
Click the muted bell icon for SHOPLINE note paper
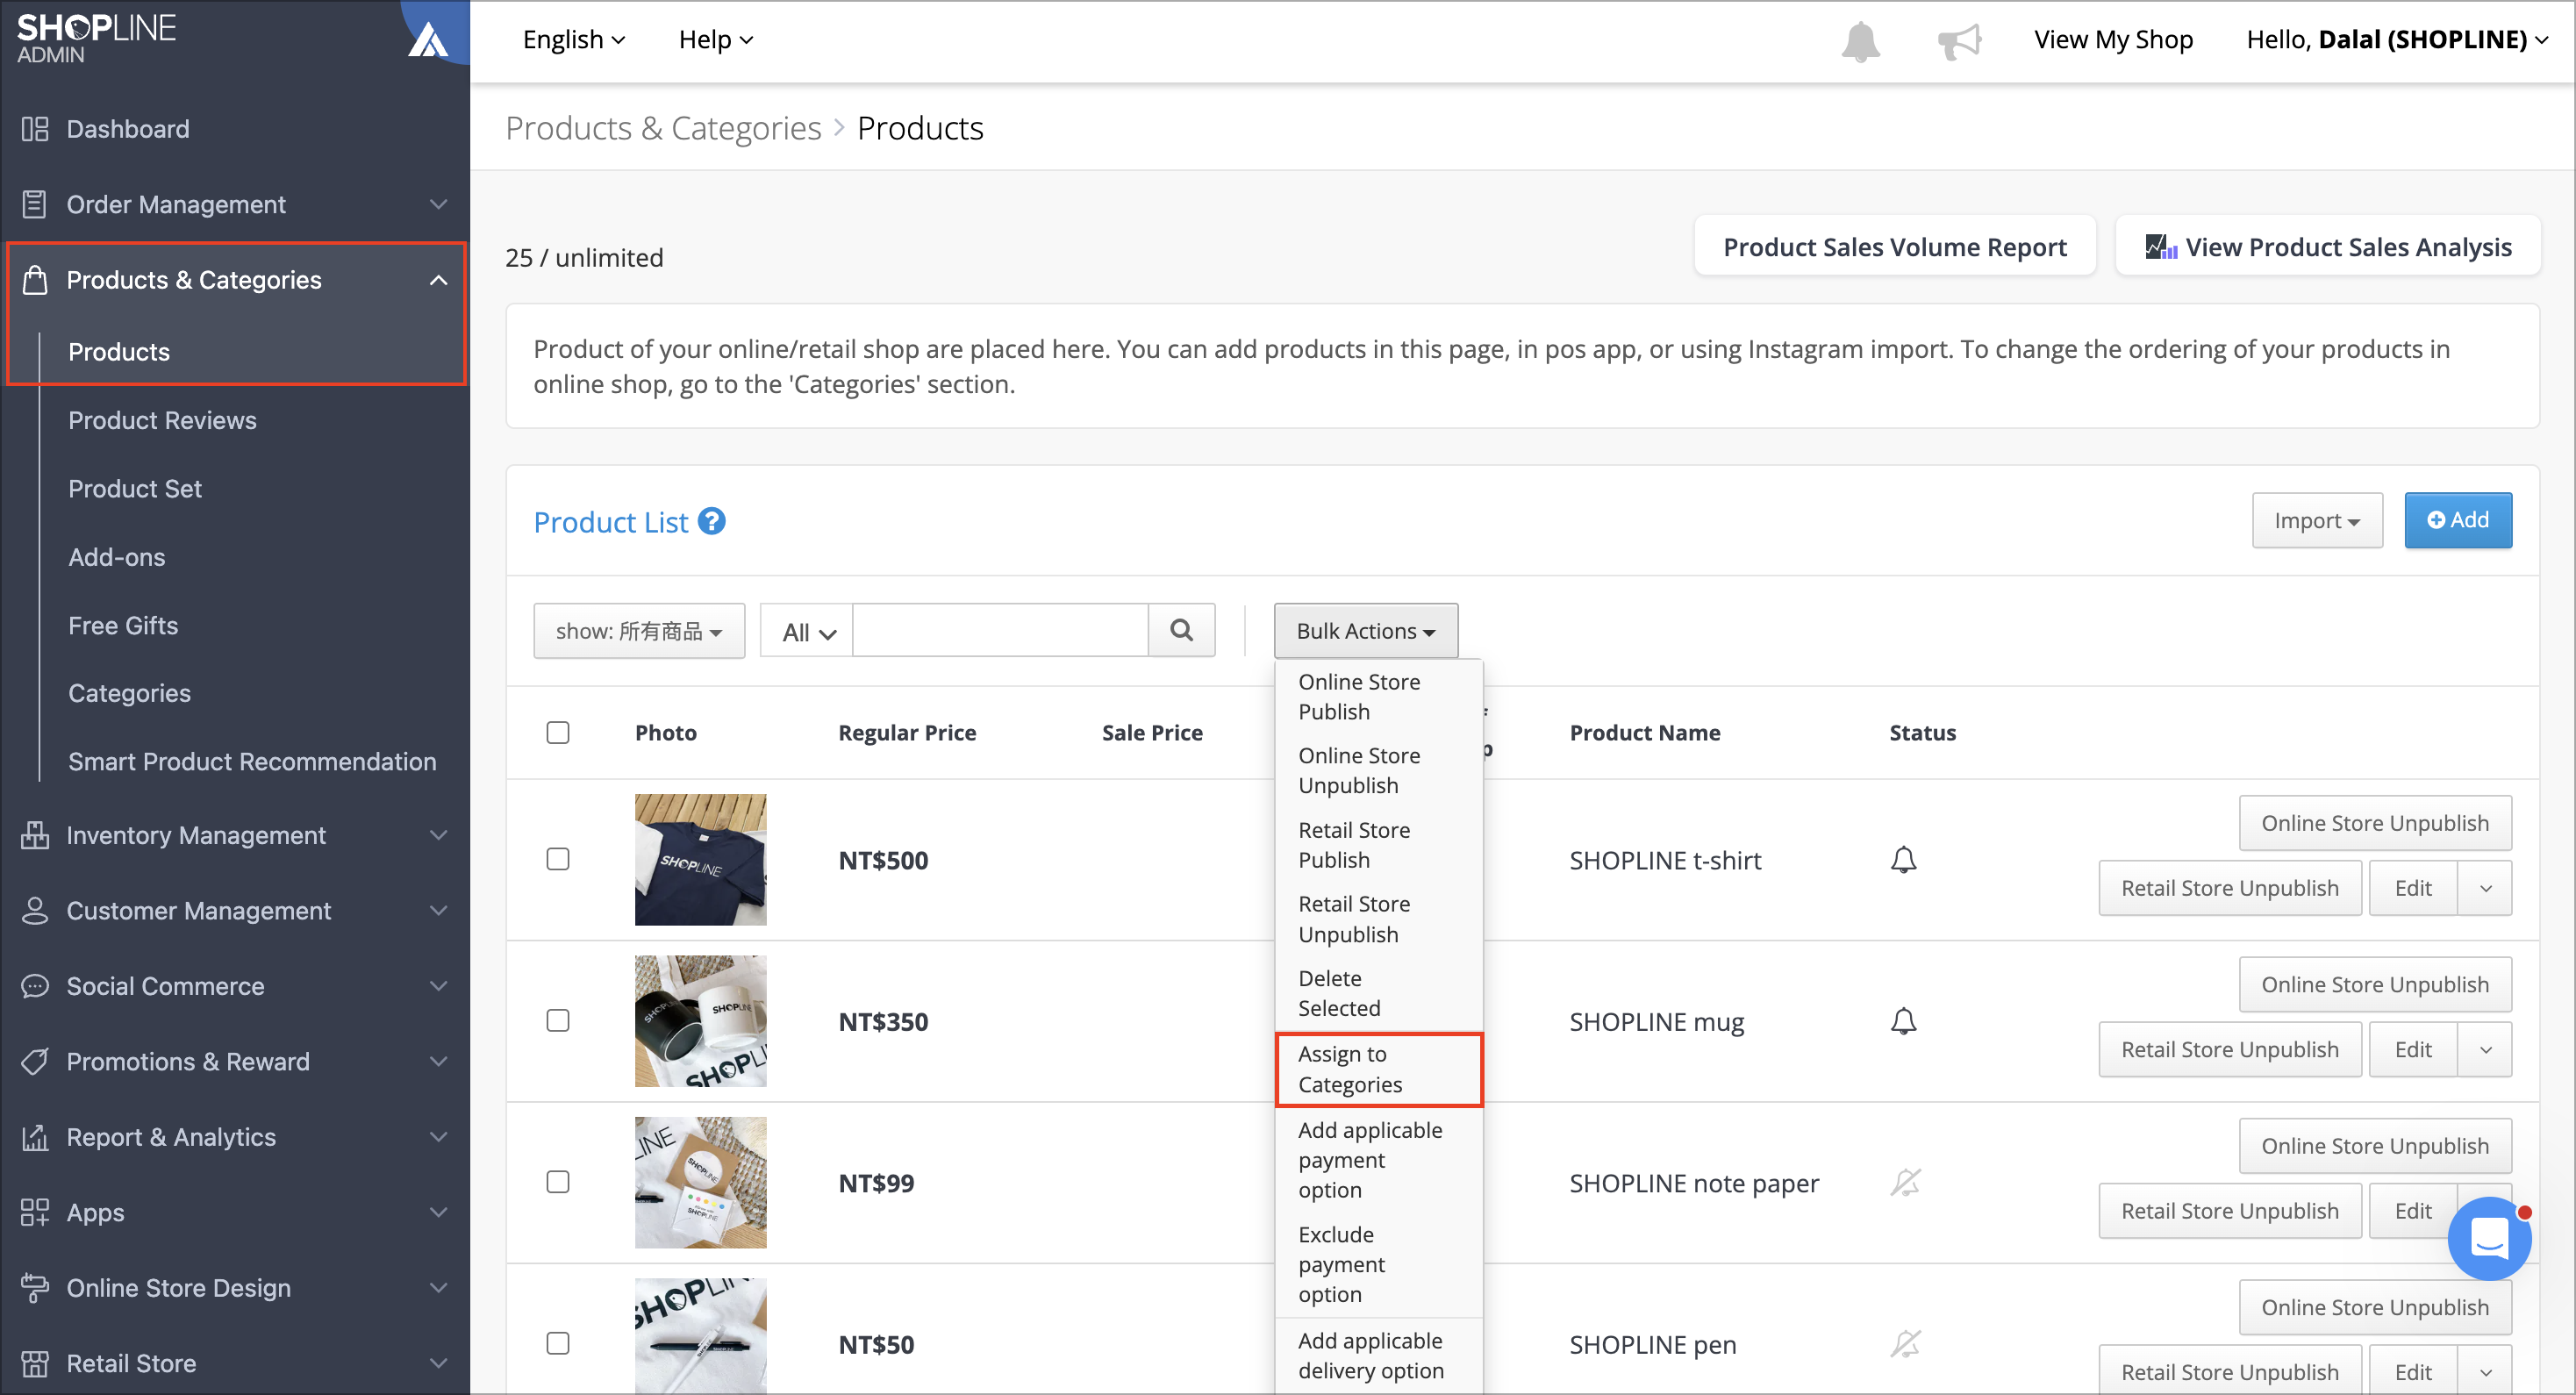pyautogui.click(x=1905, y=1182)
